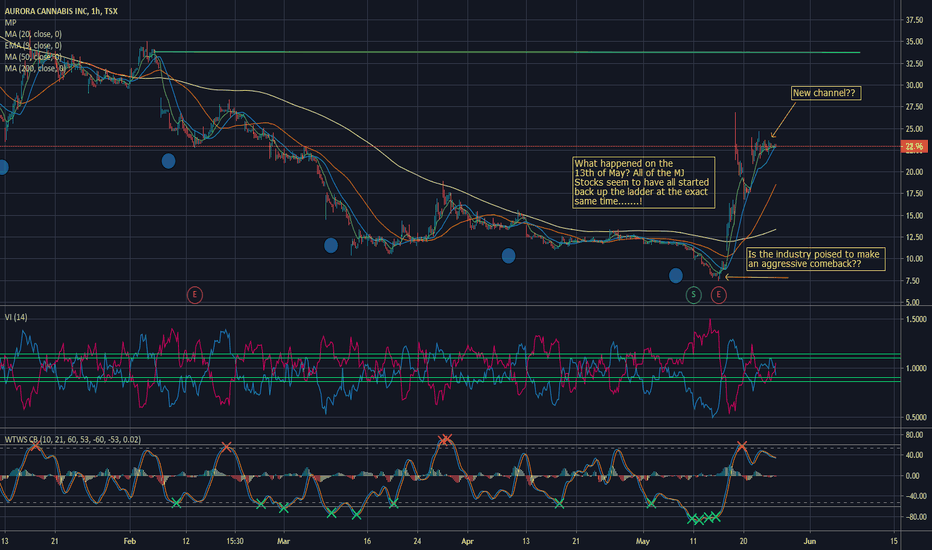Screen dimensions: 932x550
Task: Click the blue dot just before May 11
Action: [675, 275]
